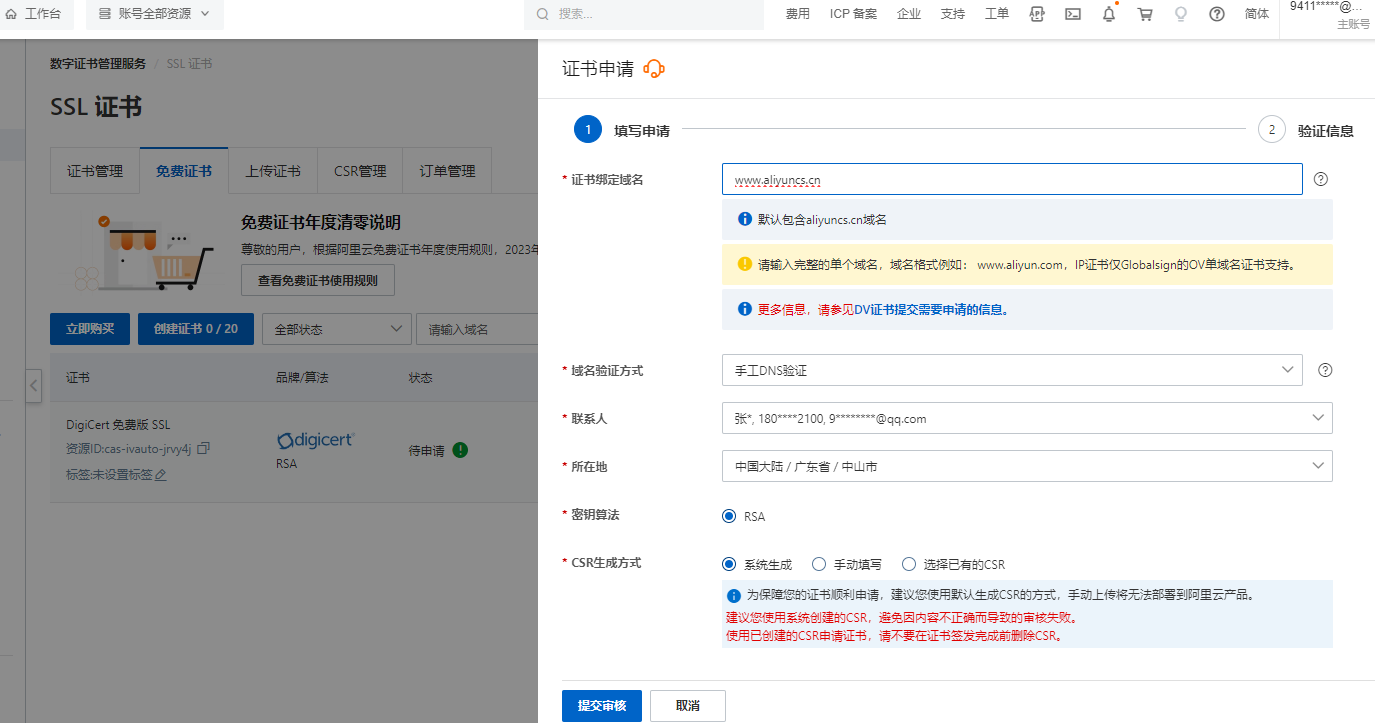Show help for 域名验证方式 field
Viewport: 1375px width, 723px height.
1325,370
